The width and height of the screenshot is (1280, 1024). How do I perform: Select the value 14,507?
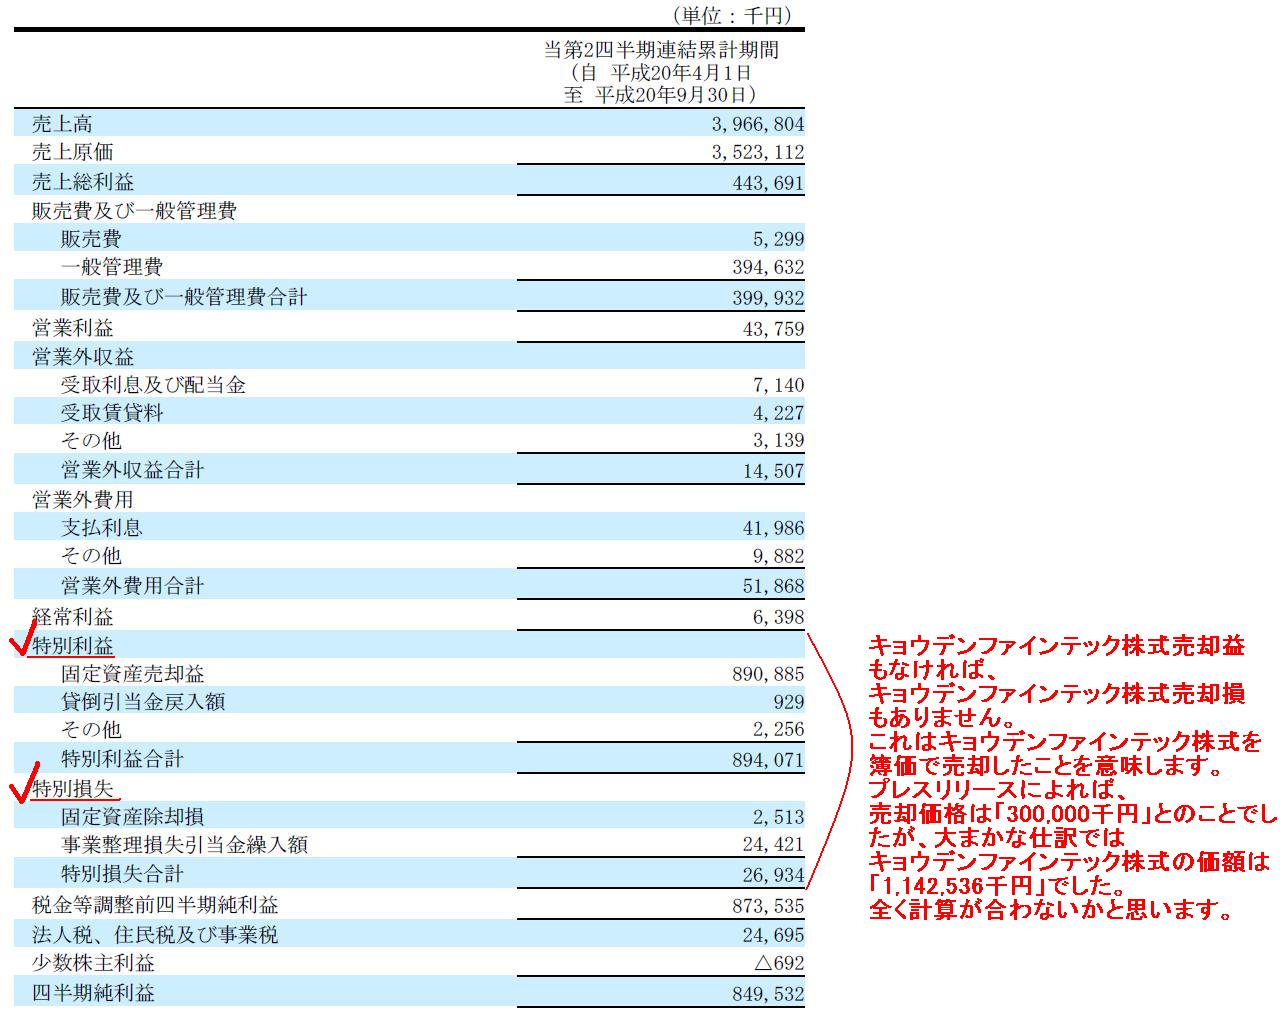pyautogui.click(x=775, y=470)
